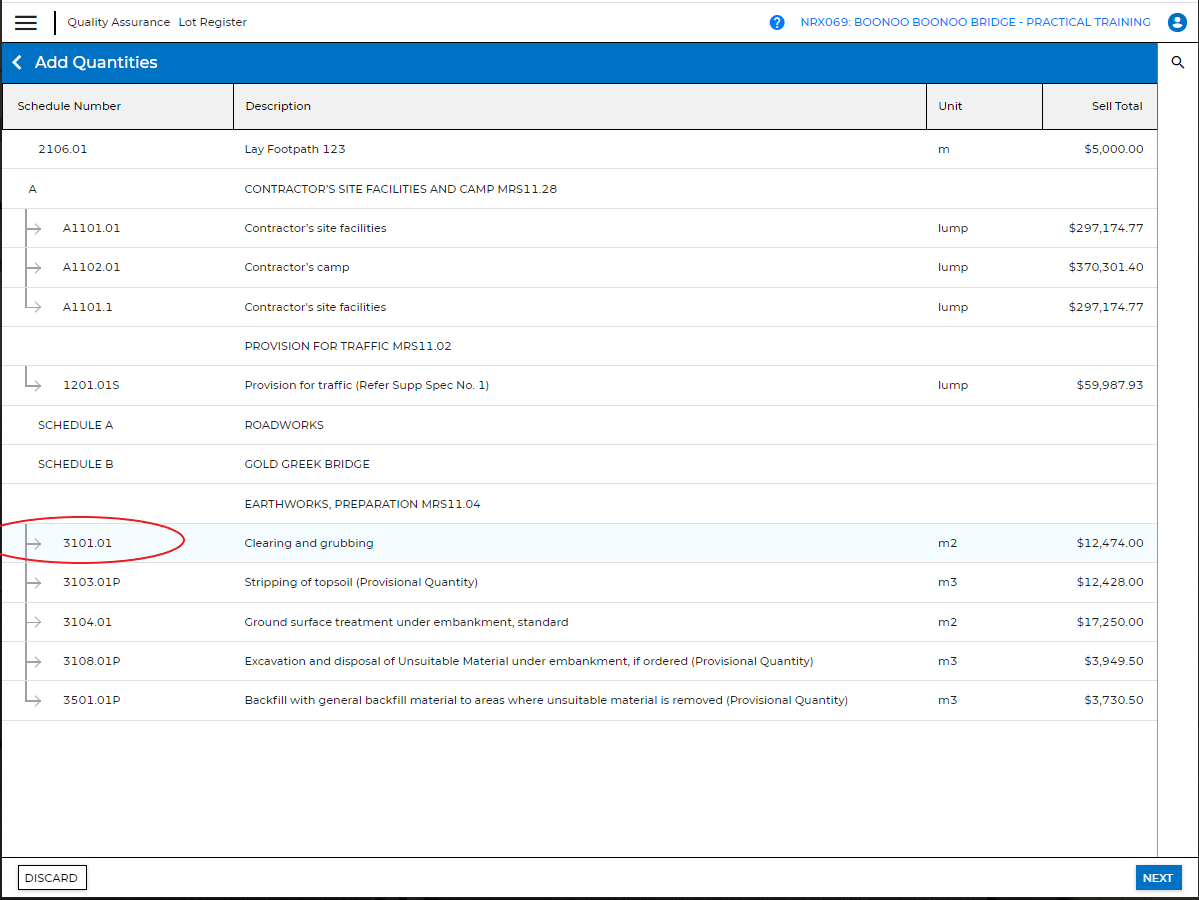Screen dimensions: 1199x900
Task: Select schedule item 3104.01
Action: tap(87, 622)
